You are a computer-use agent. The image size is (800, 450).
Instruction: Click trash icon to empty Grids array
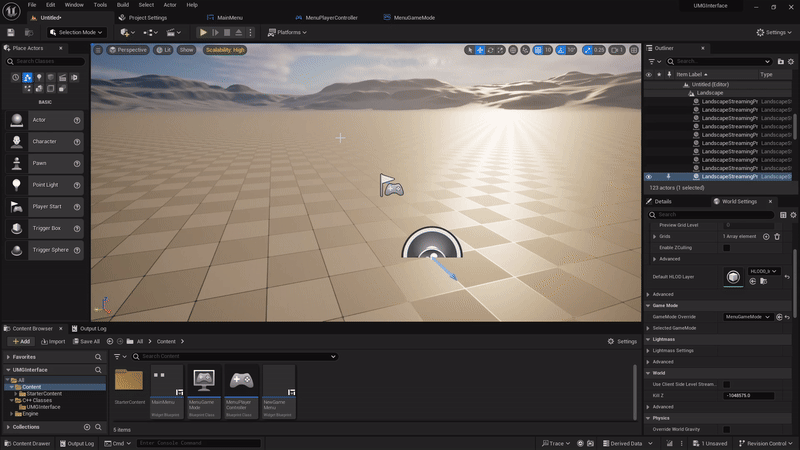point(777,237)
